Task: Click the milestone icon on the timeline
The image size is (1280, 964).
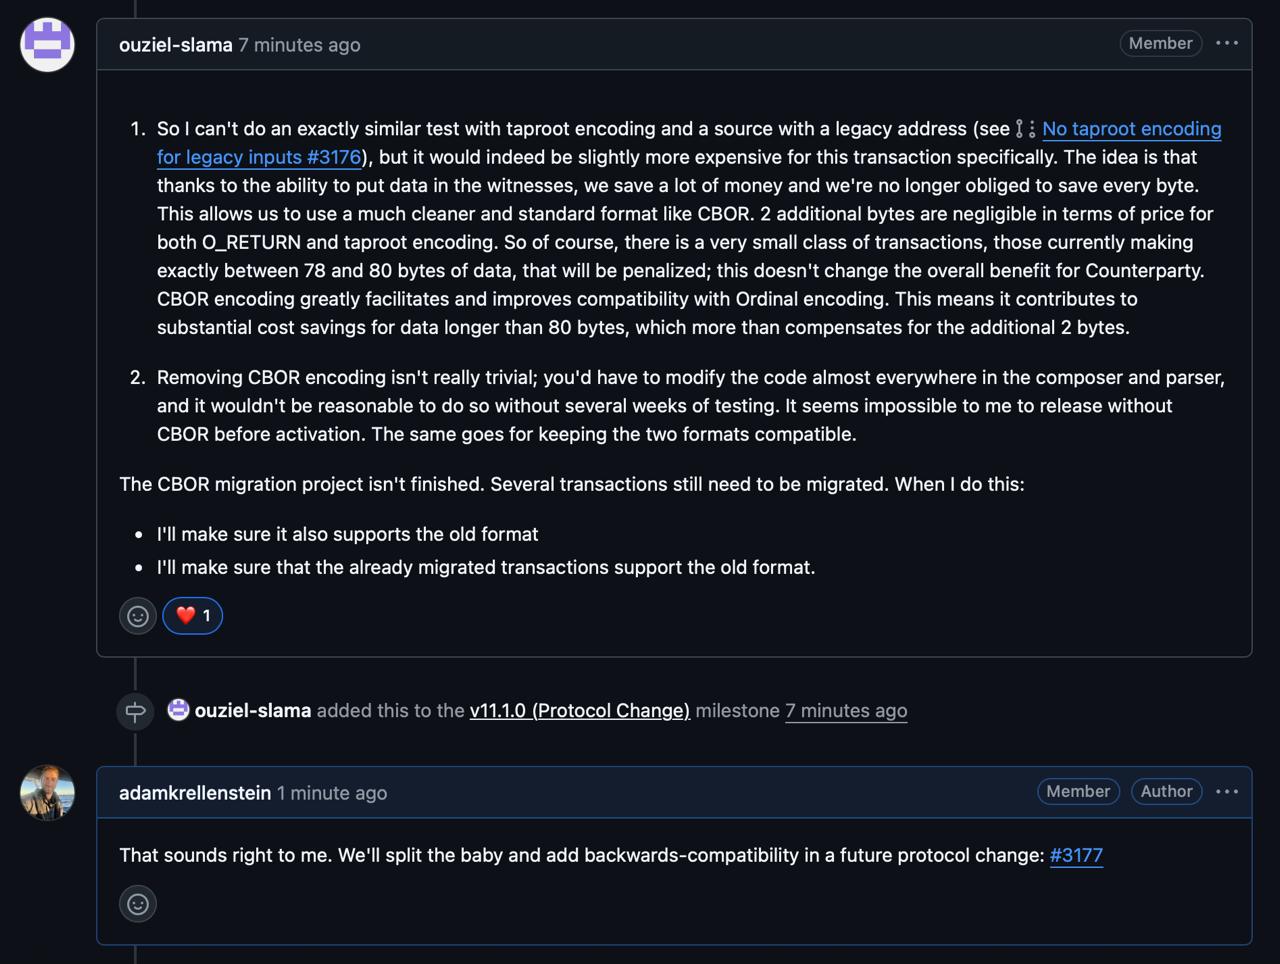Action: (x=135, y=711)
